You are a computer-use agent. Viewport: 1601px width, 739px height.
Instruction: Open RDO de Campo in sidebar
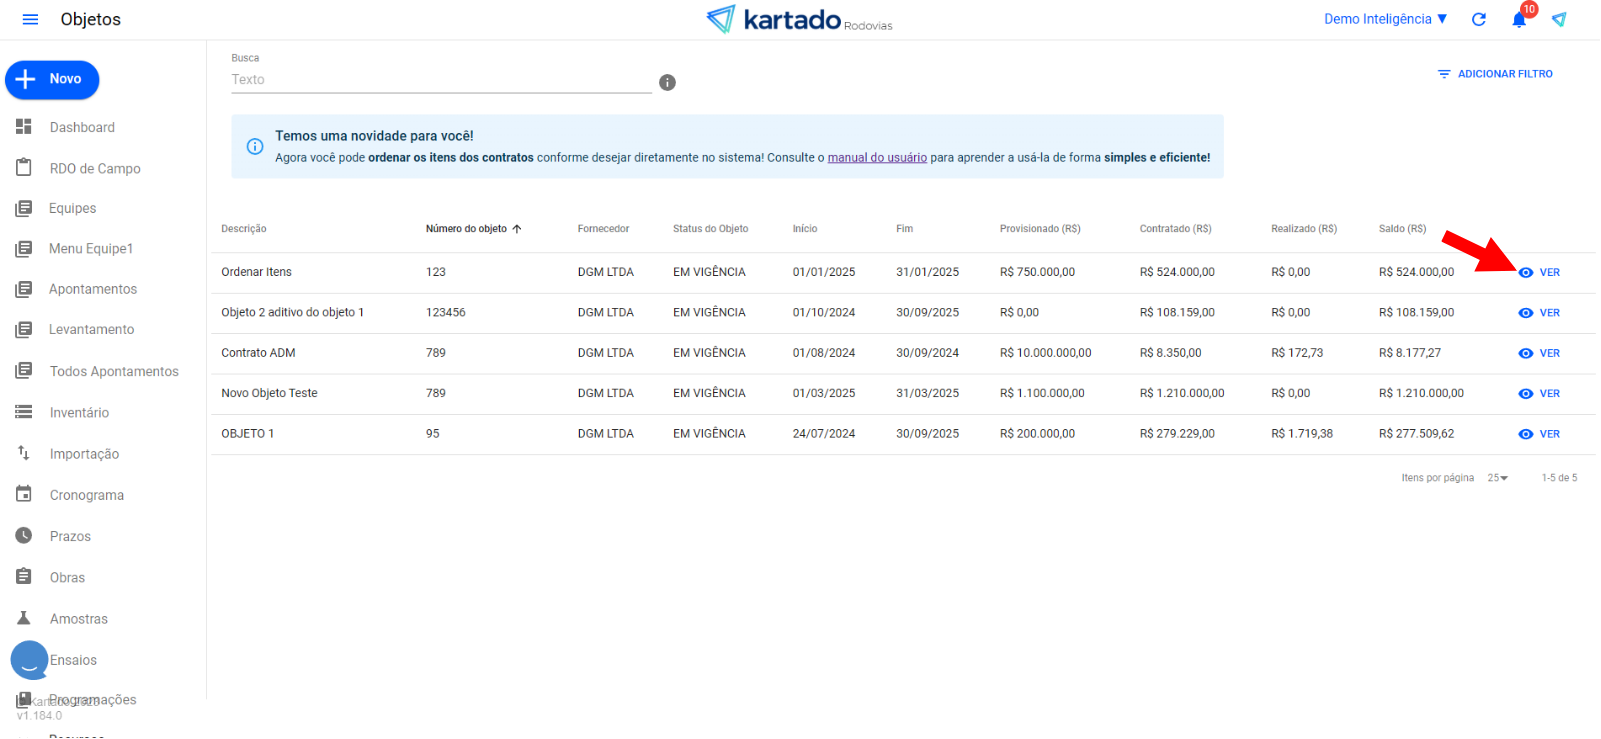[95, 168]
